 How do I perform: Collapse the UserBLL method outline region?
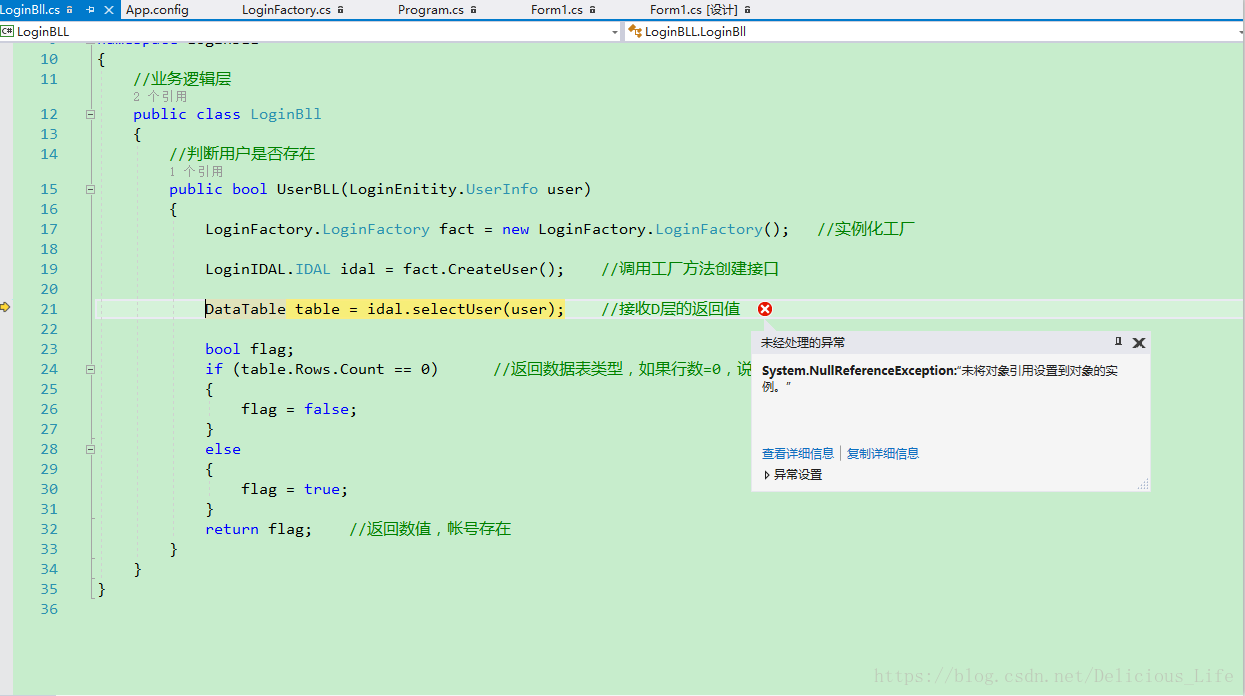(90, 189)
